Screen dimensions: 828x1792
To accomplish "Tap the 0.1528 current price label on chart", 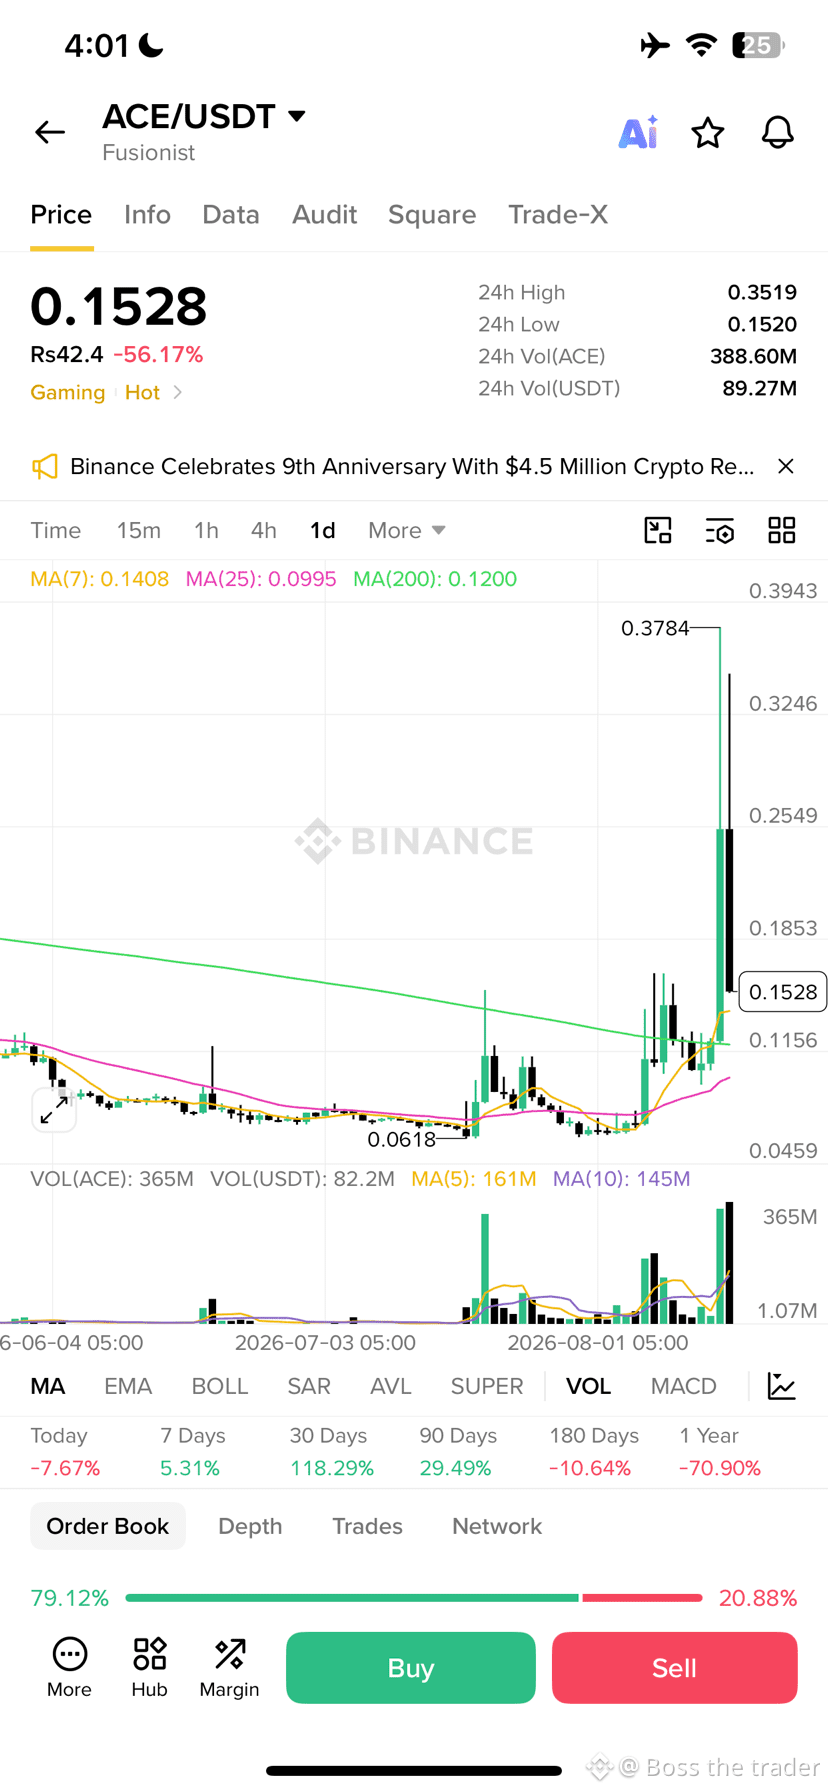I will [x=783, y=992].
